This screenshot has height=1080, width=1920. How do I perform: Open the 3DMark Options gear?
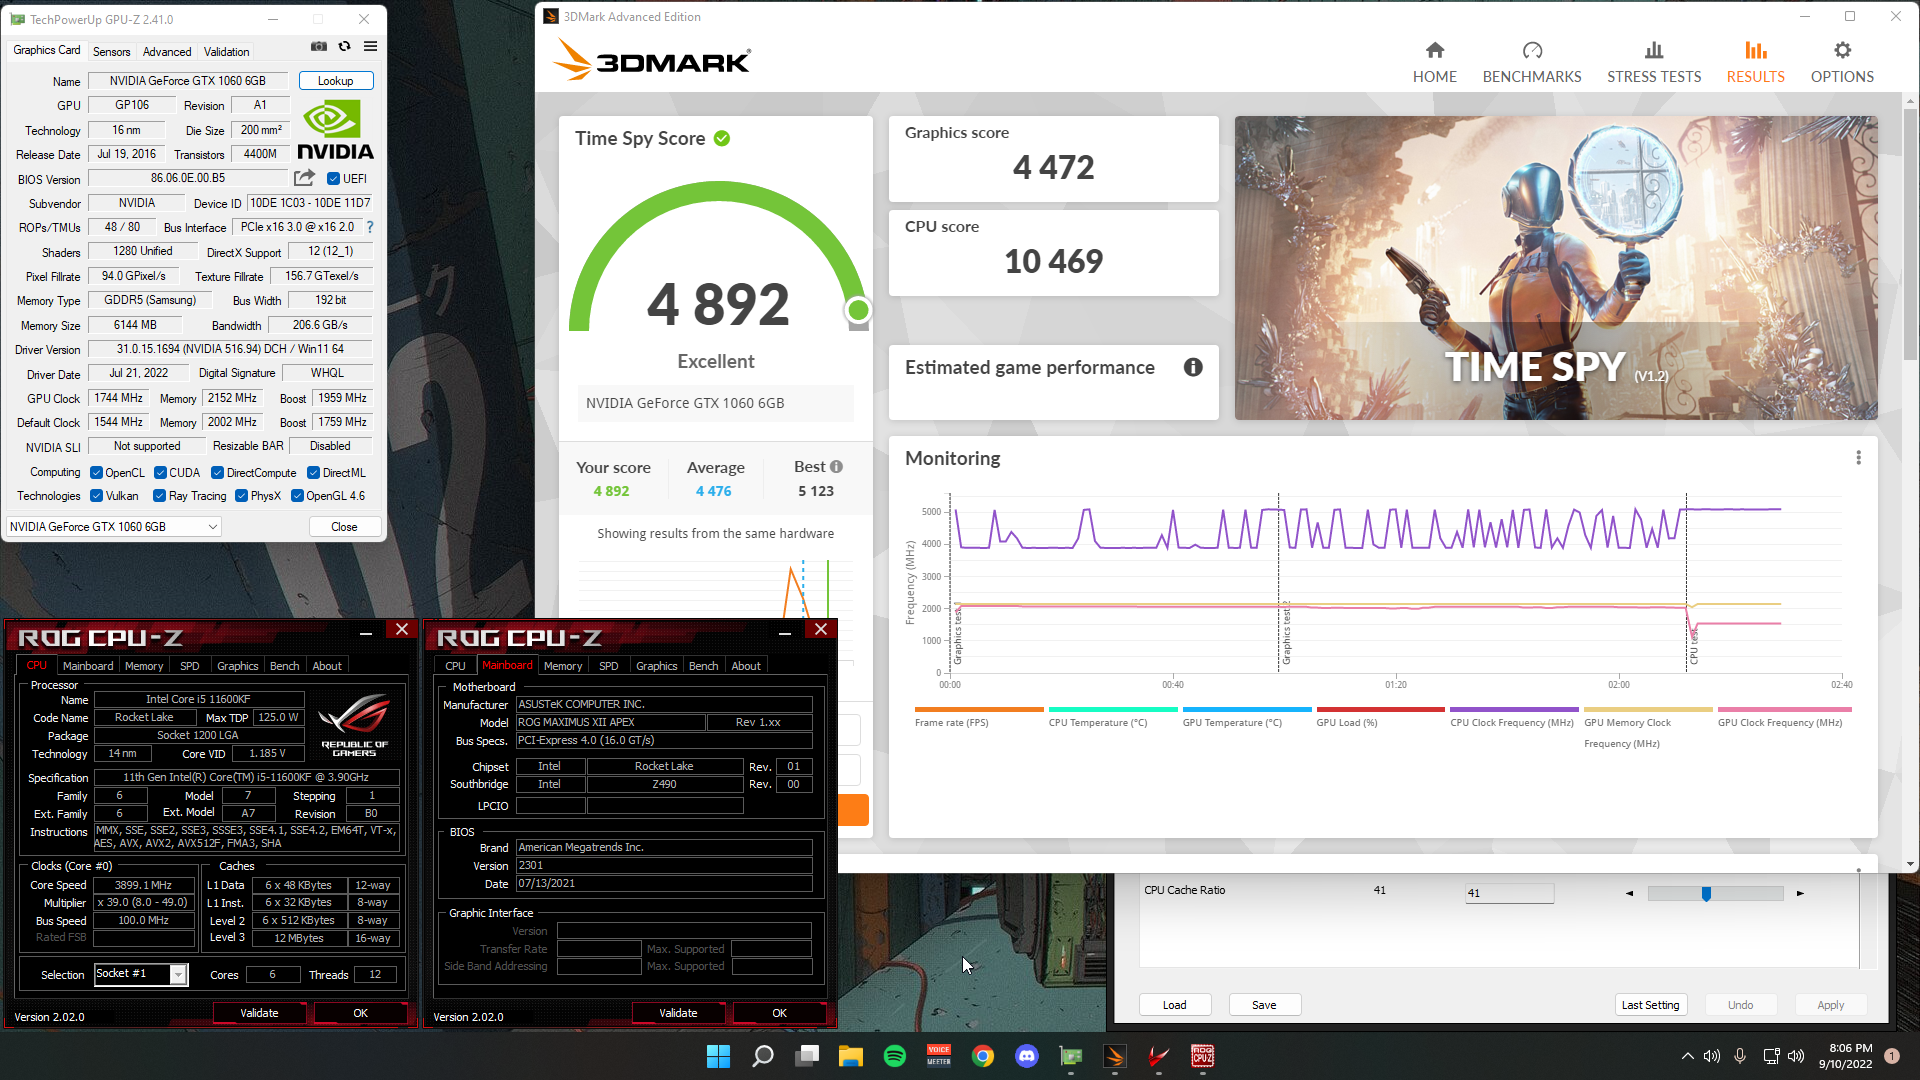click(x=1842, y=62)
